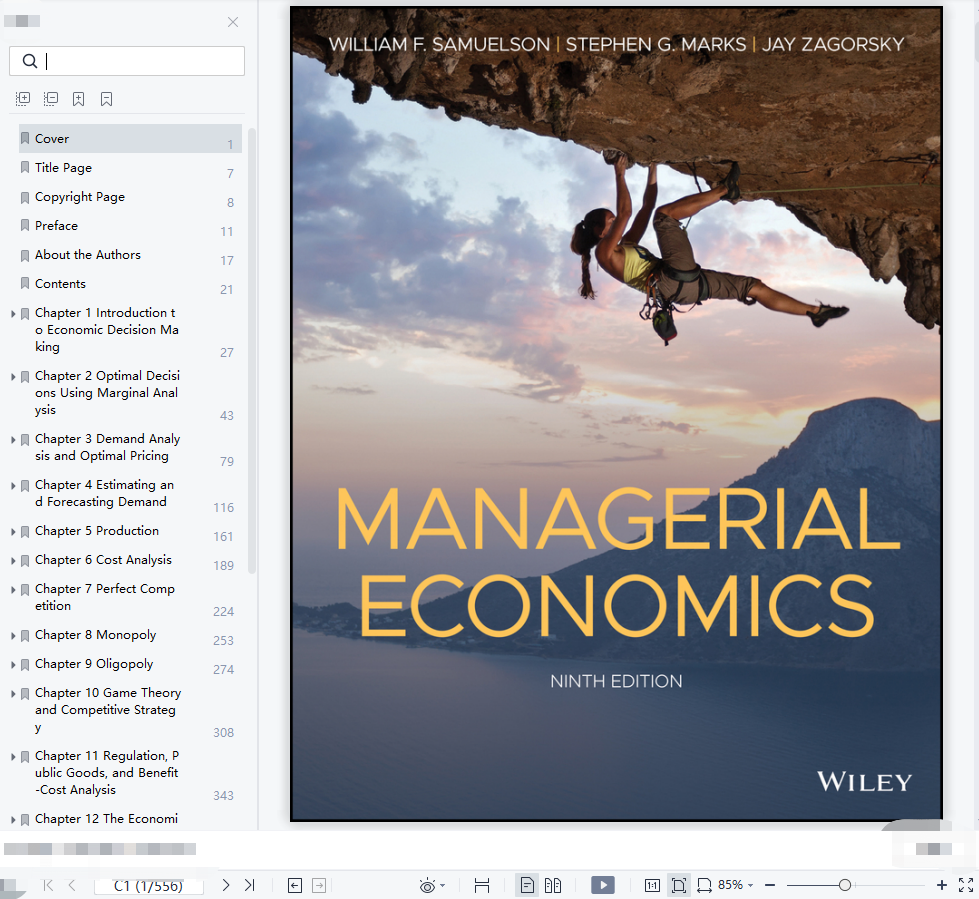Expand Chapter 8 Monopoly bookmark
Image resolution: width=979 pixels, height=899 pixels.
pyautogui.click(x=13, y=636)
